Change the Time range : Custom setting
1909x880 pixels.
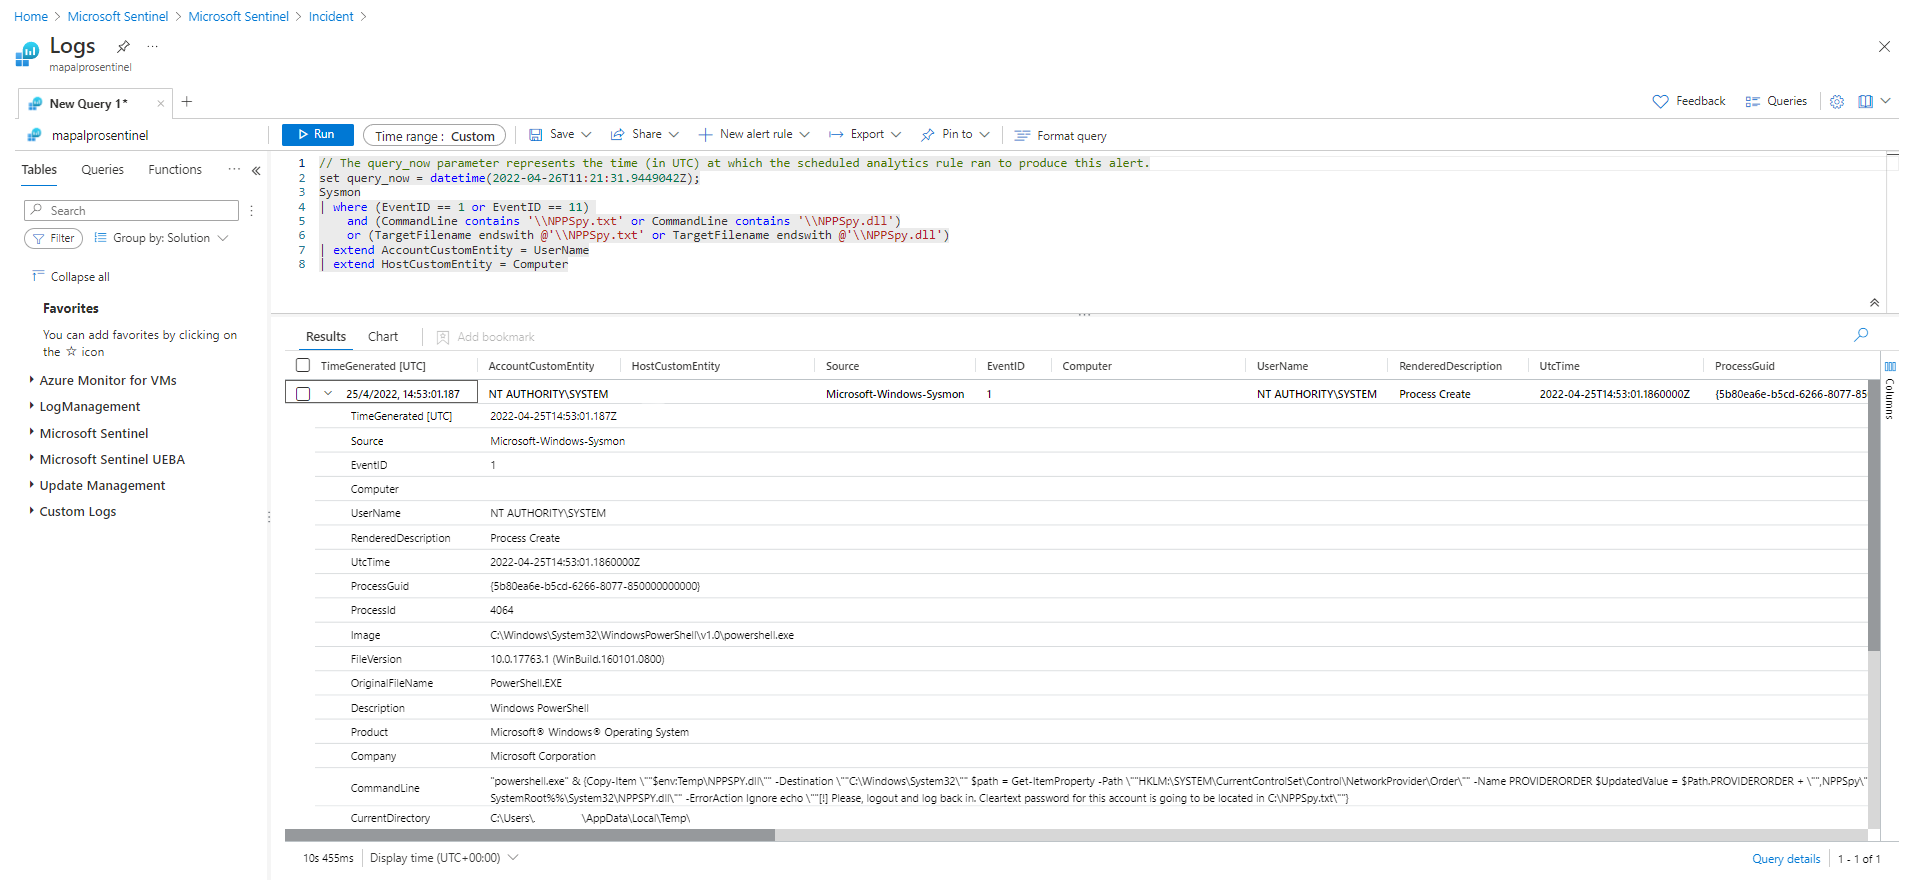434,136
